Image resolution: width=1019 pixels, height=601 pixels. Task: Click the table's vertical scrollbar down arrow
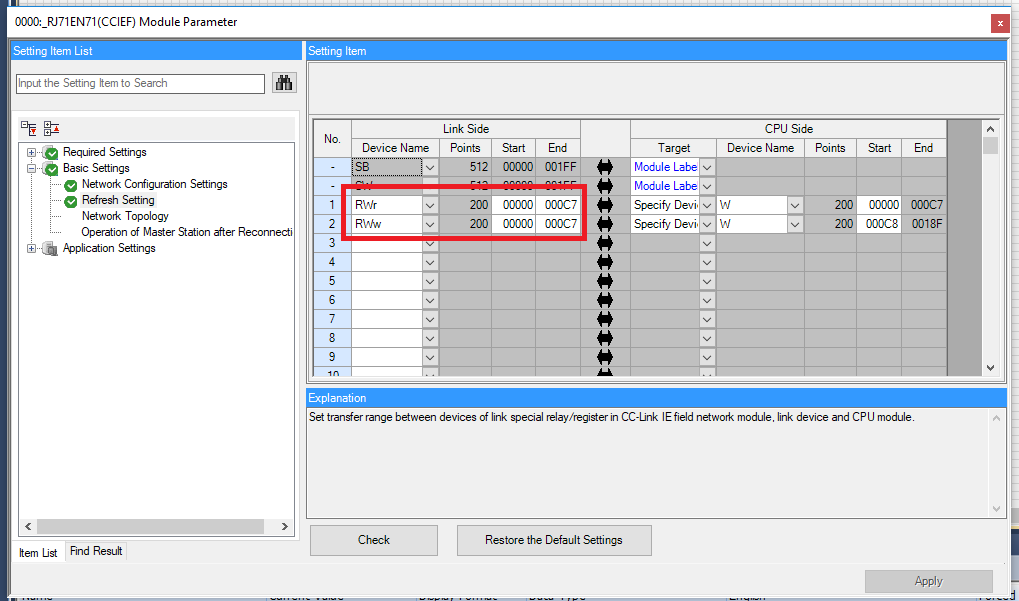pos(990,367)
